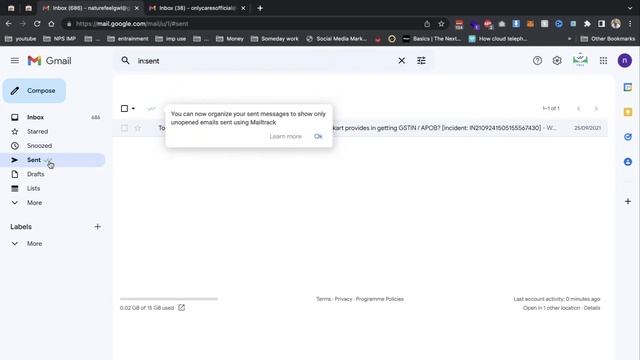Click Learn more in Mailtrack popup
This screenshot has height=360, width=640.
285,136
